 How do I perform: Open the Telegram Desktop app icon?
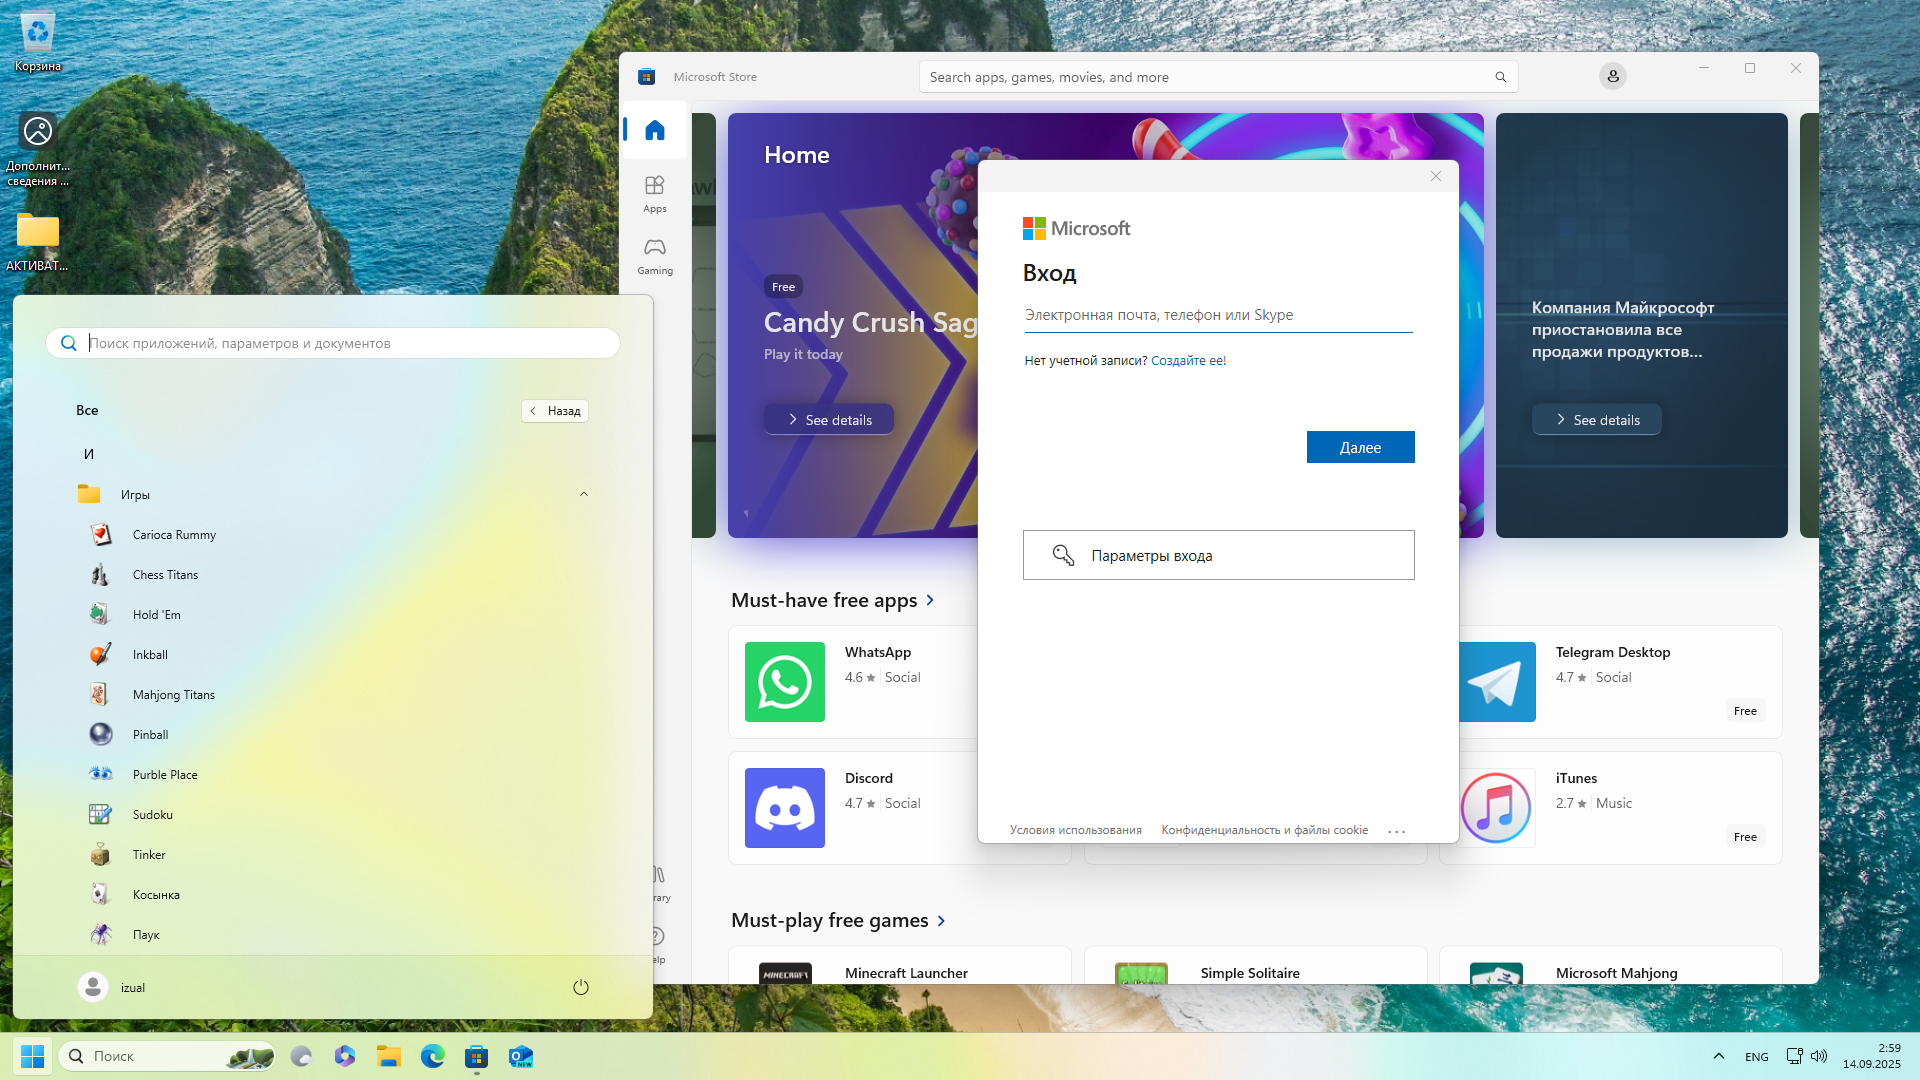(x=1496, y=682)
